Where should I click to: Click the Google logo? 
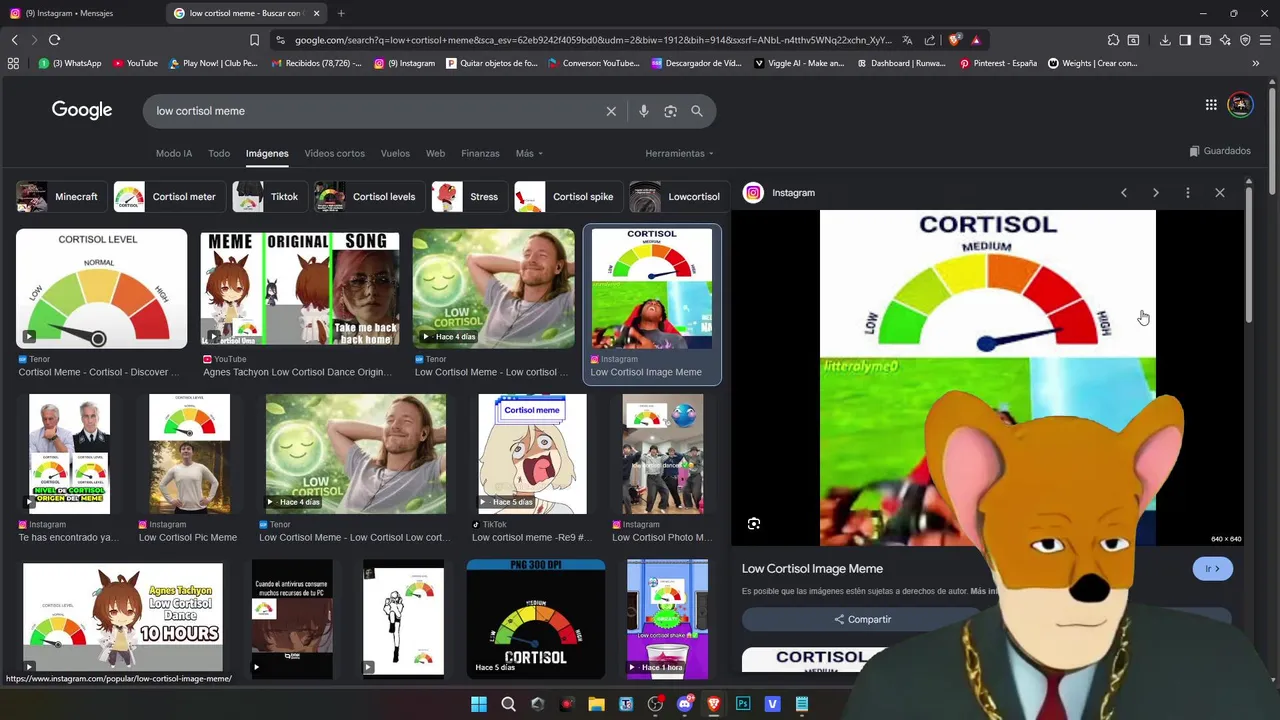point(82,110)
